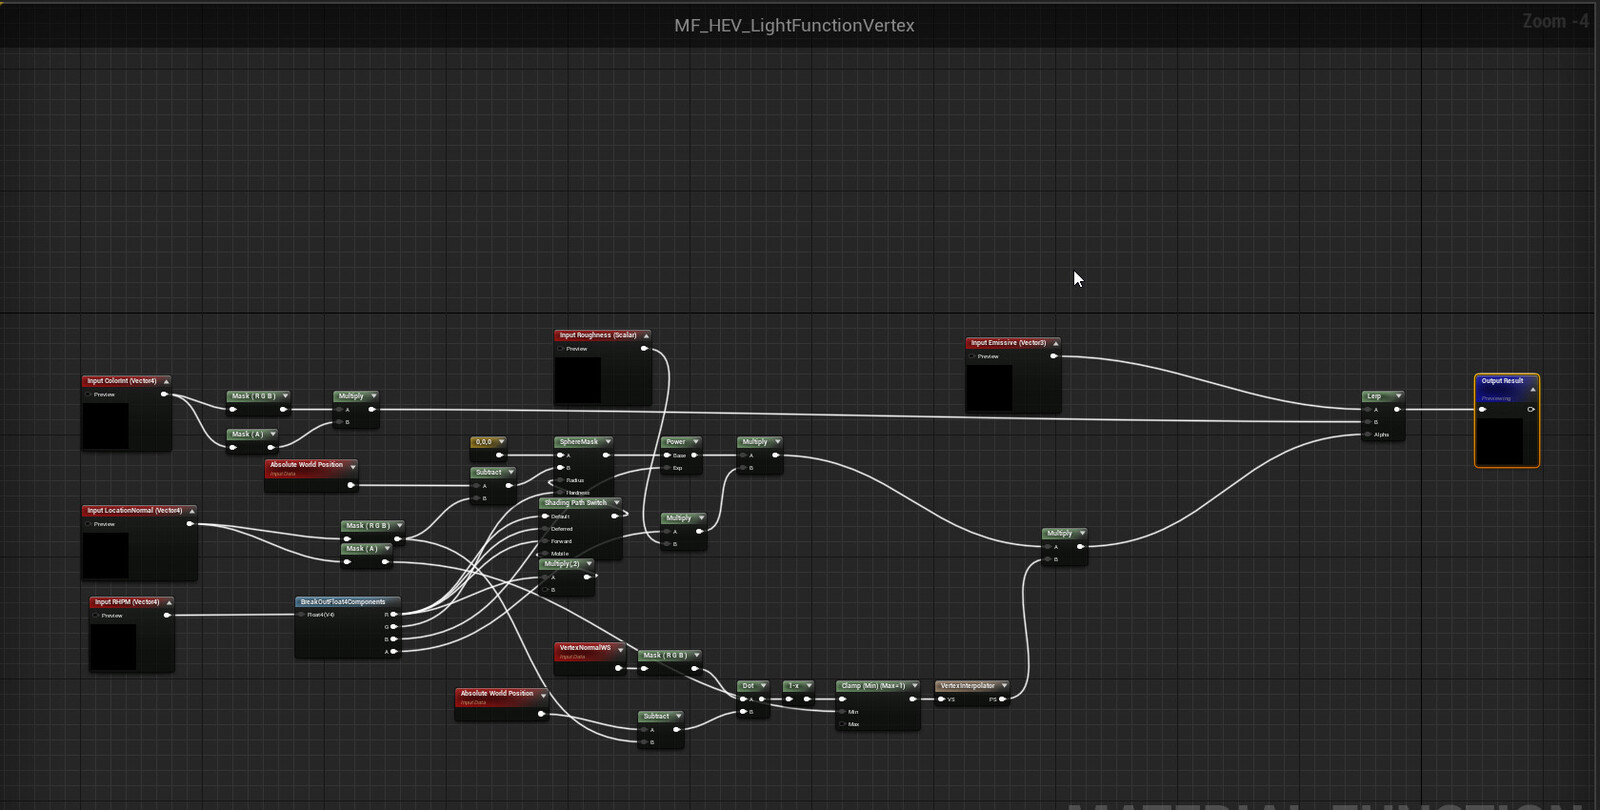Image resolution: width=1600 pixels, height=810 pixels.
Task: Click the Float4 input pin on BreakOutFloat4Components
Action: (301, 614)
